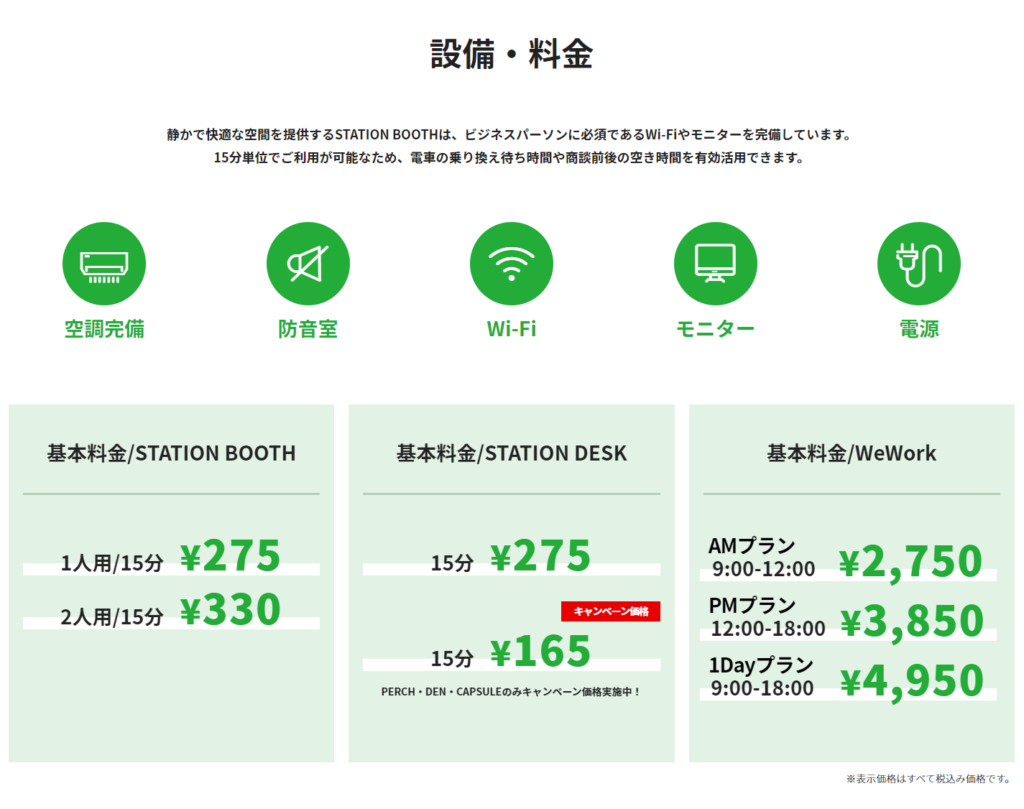Screen dimensions: 1024x809
Task: Click the monitor screen icon
Action: click(x=715, y=263)
